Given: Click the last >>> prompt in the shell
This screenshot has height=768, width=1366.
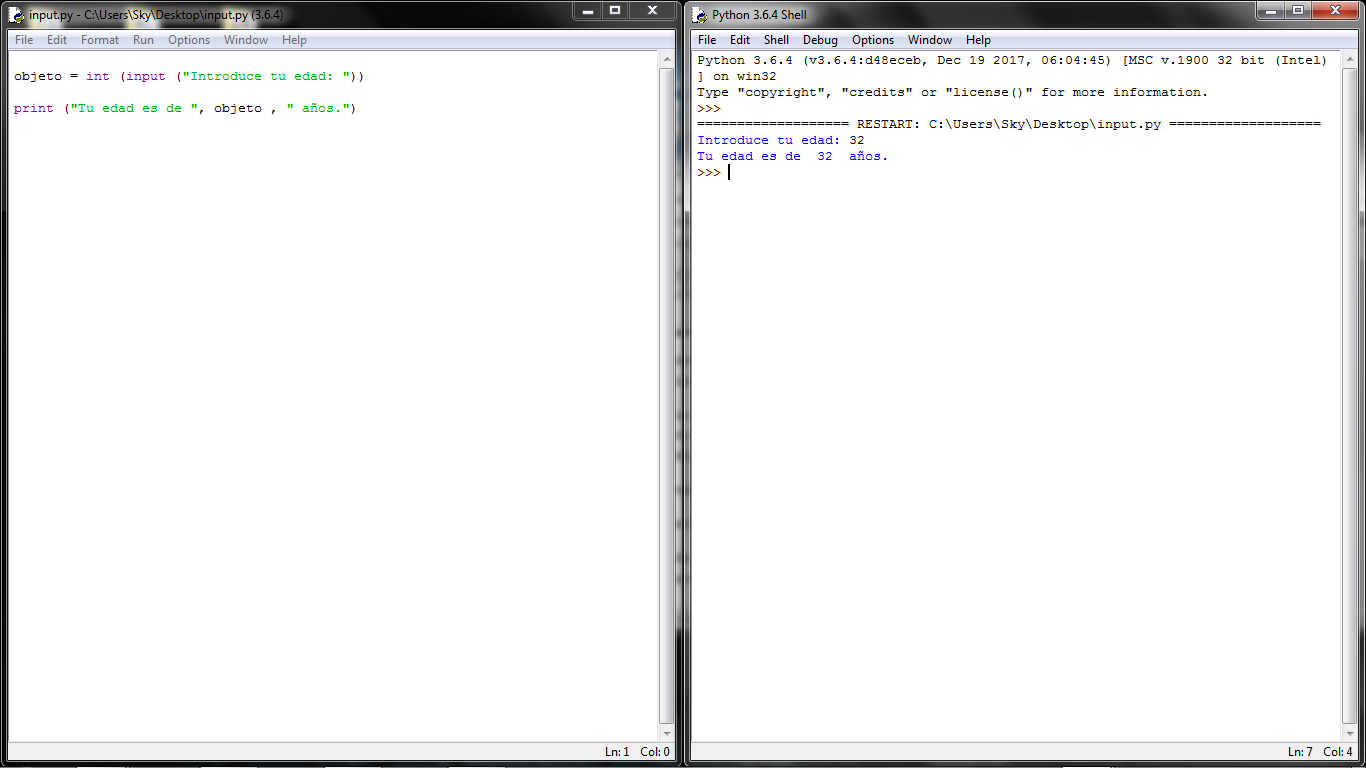Looking at the screenshot, I should (x=708, y=173).
